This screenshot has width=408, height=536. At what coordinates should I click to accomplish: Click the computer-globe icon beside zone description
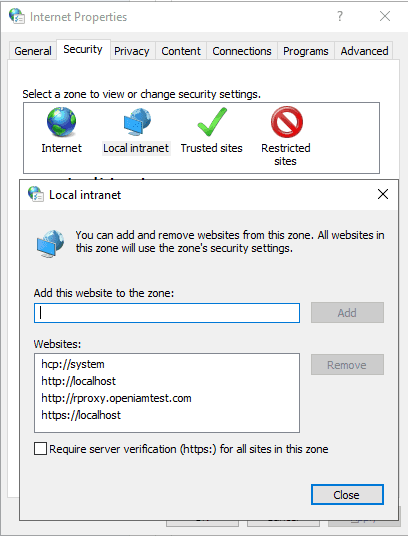50,243
